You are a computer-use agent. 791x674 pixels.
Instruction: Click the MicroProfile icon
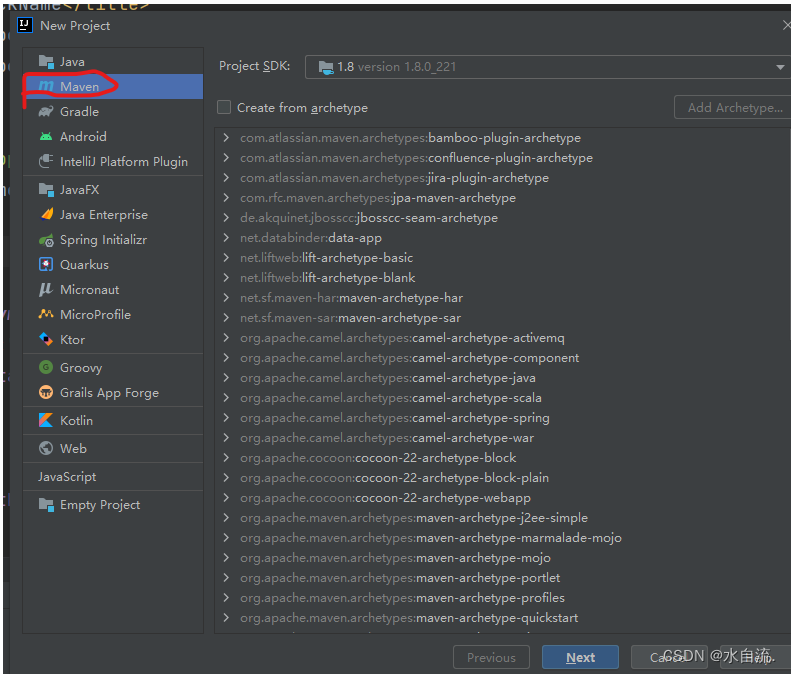46,314
